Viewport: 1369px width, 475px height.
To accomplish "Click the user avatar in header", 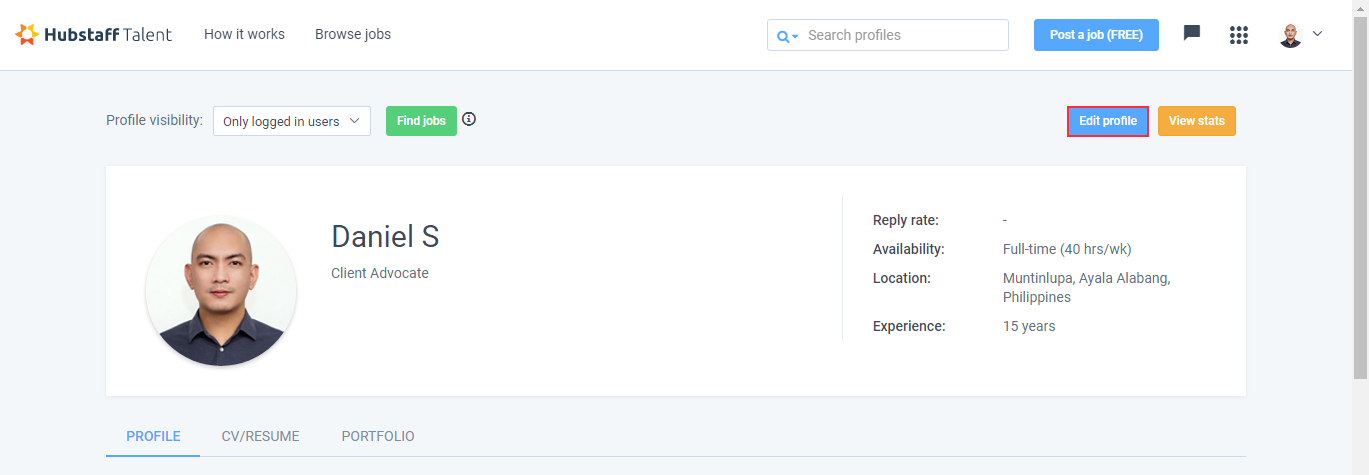I will 1291,35.
